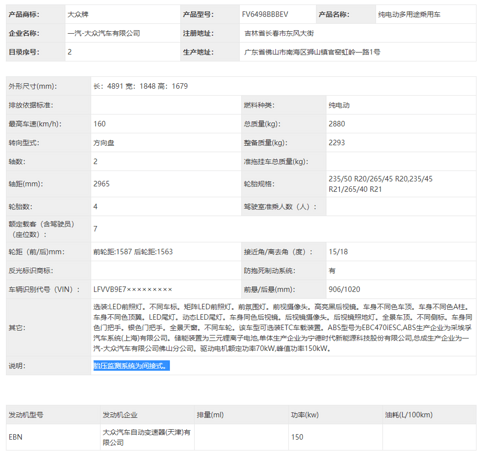The height and width of the screenshot is (453, 480).
Task: Click the front/rear overhang 906/1020 value
Action: [x=344, y=289]
